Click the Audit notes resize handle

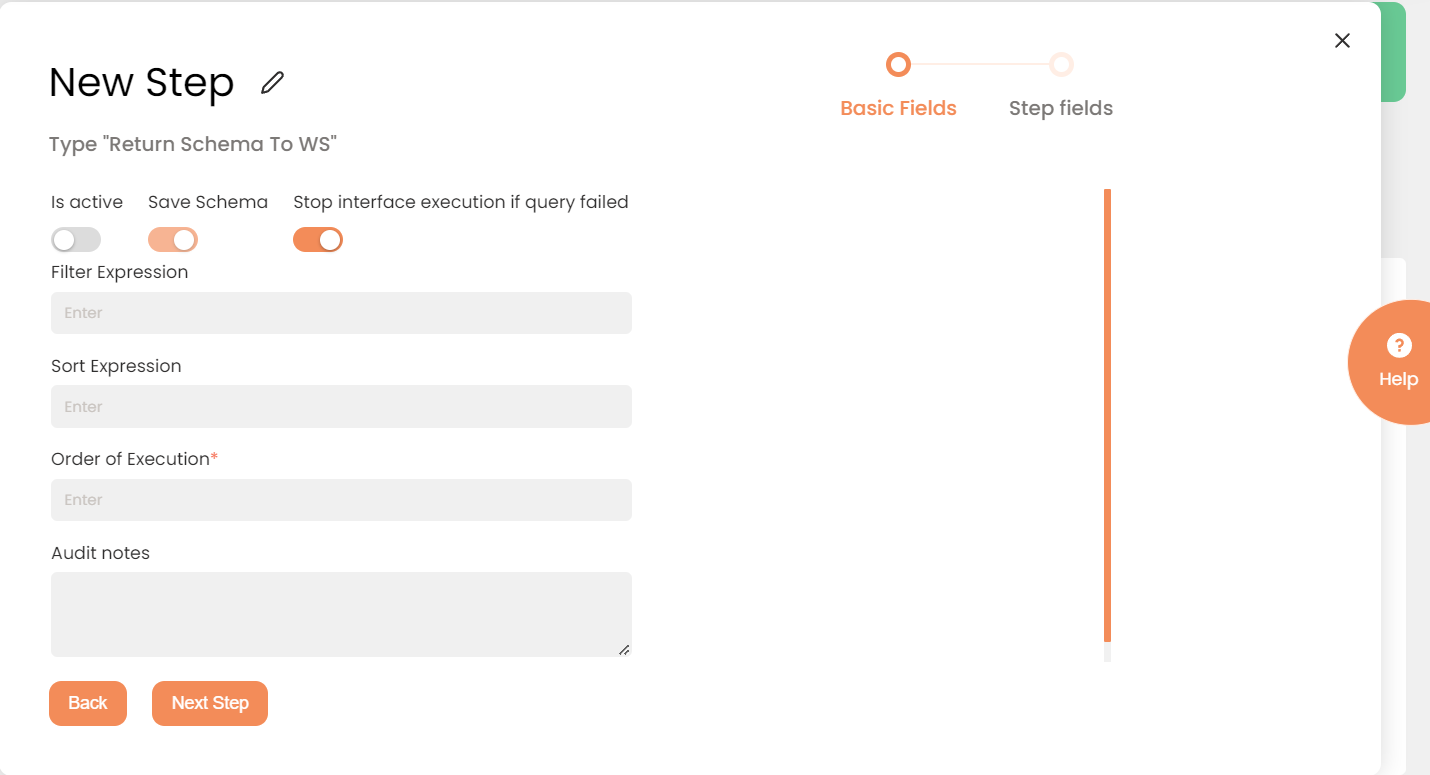click(624, 649)
